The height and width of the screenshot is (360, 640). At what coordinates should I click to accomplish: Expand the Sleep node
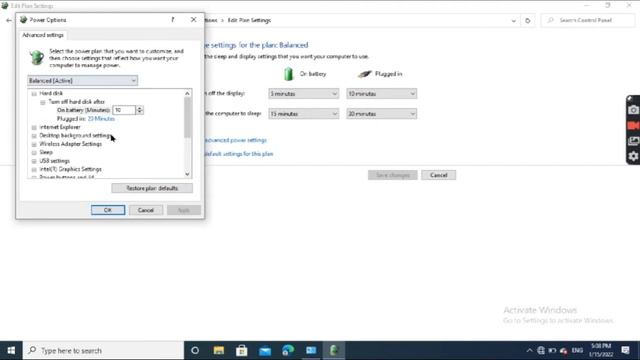[34, 153]
